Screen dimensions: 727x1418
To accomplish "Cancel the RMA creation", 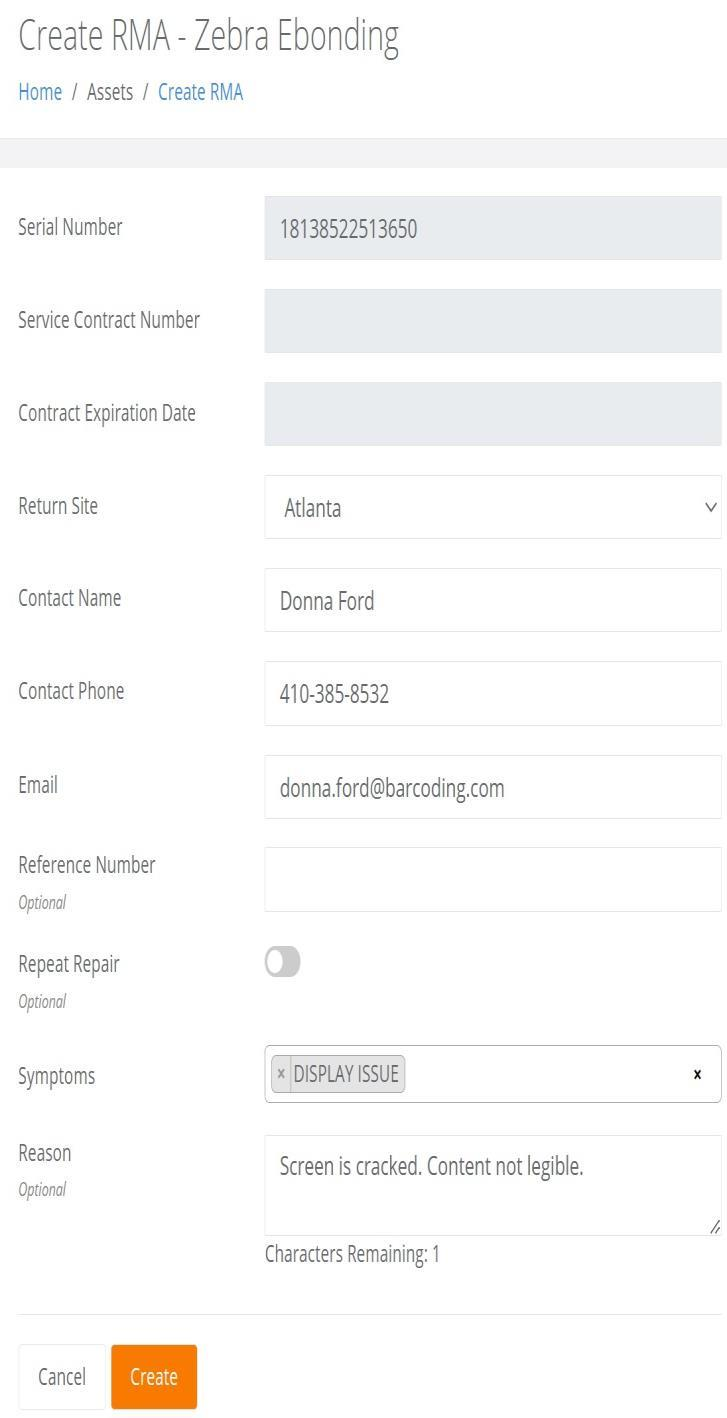I will (x=62, y=1377).
